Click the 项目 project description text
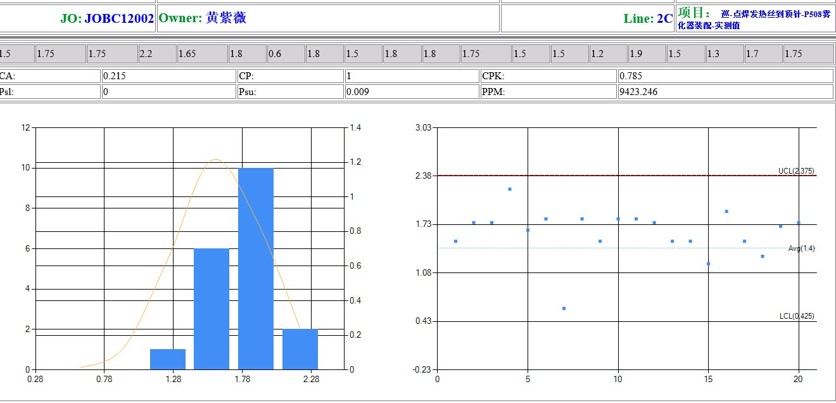Viewport: 836px width, 403px height. 753,18
